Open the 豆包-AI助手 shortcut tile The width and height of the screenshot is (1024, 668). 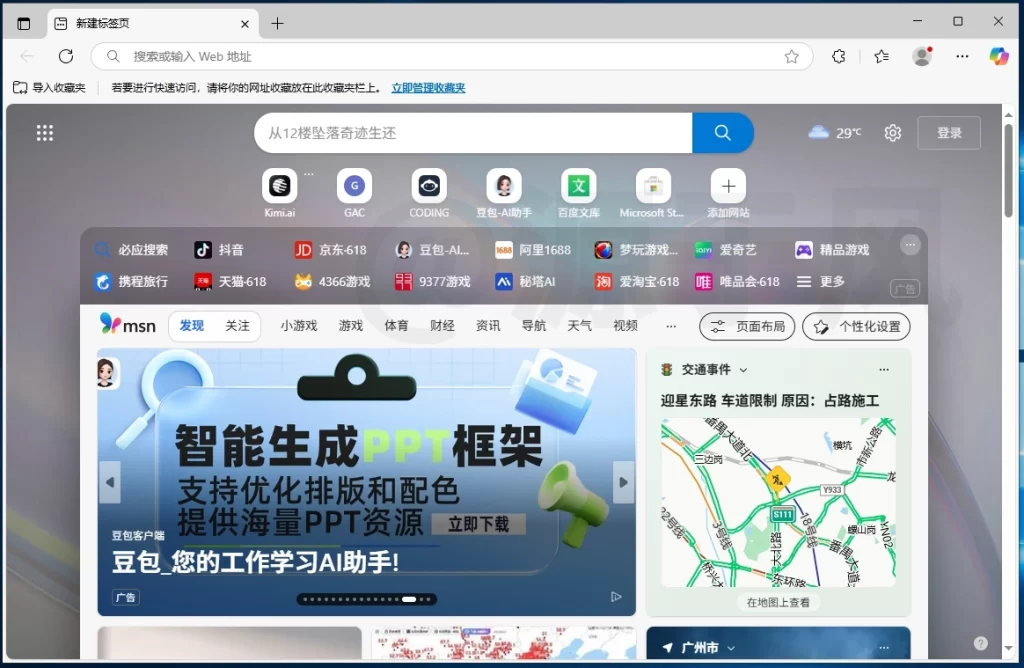504,186
